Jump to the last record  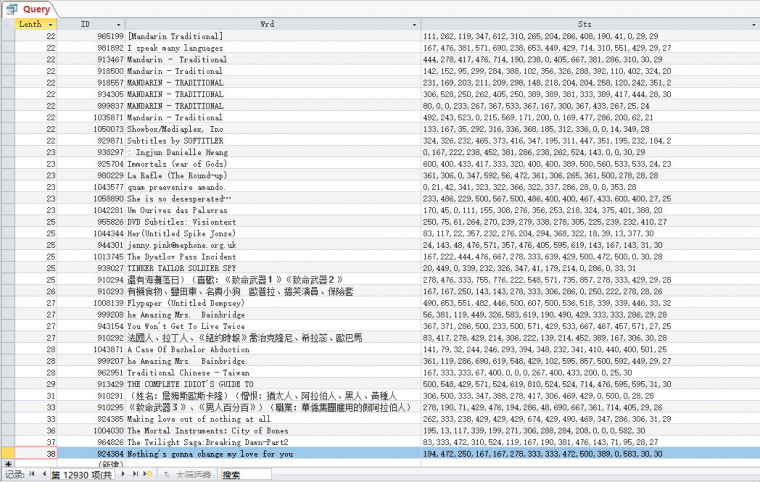coord(135,474)
